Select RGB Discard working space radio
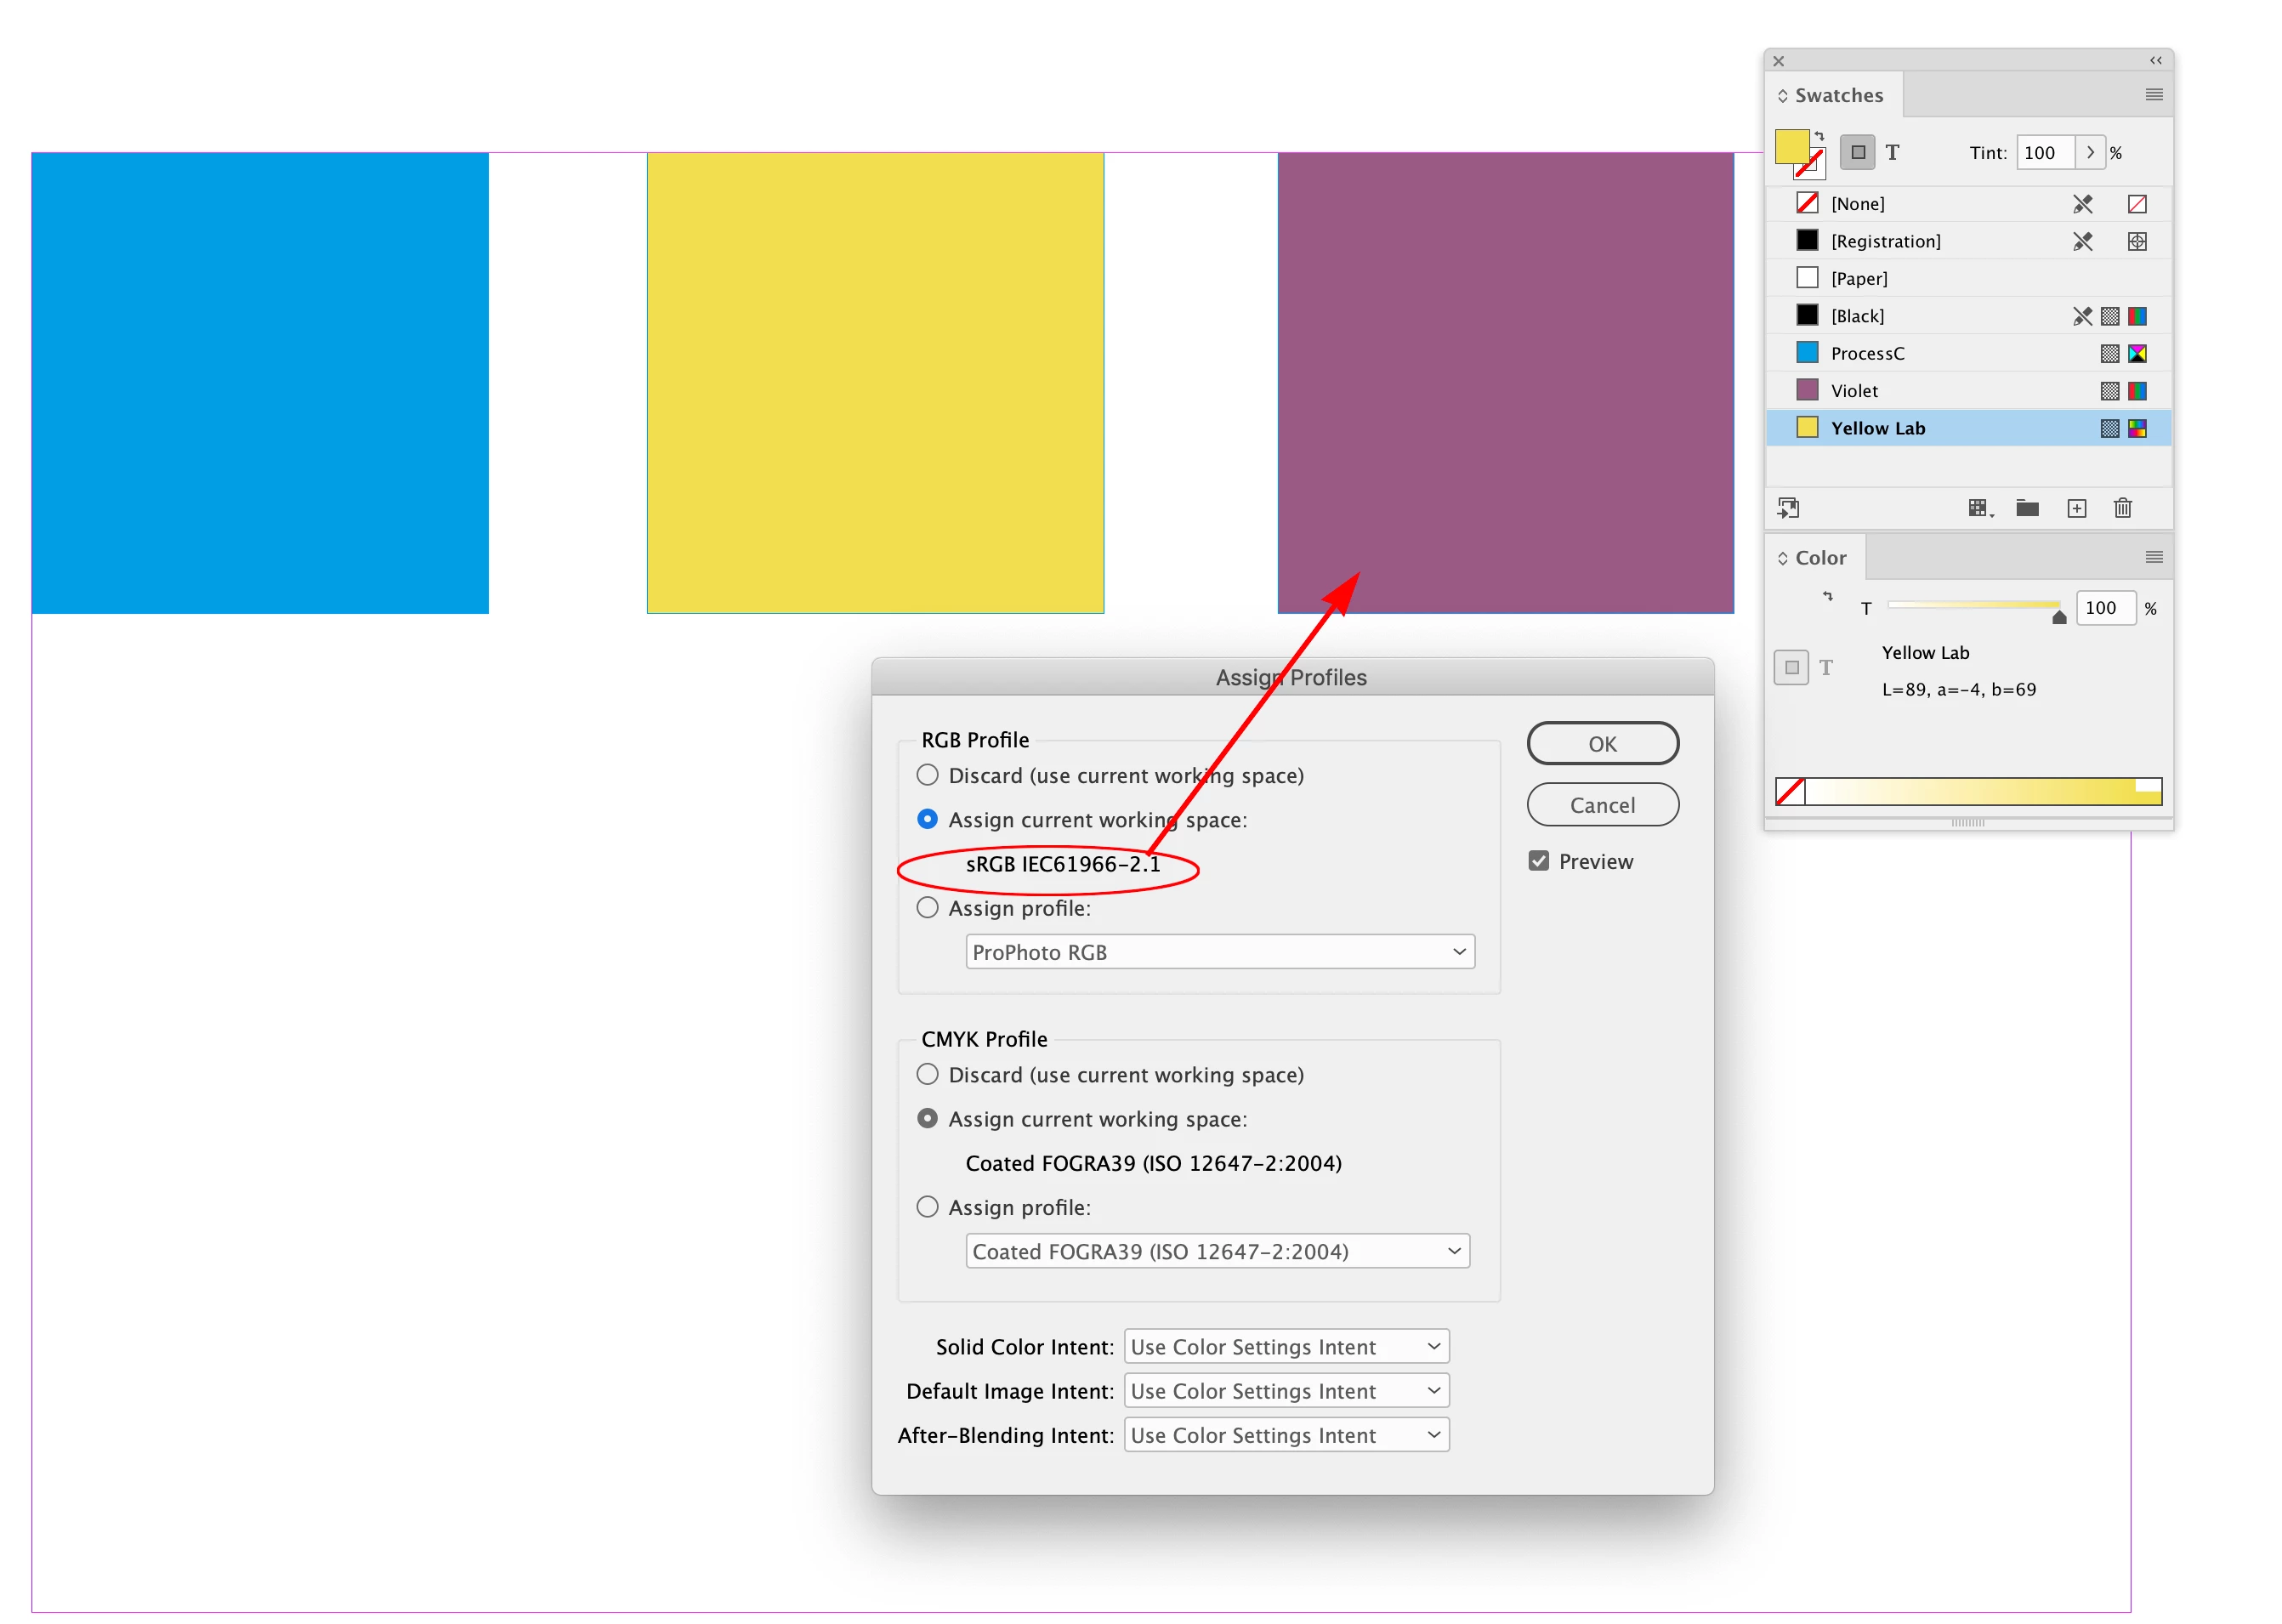This screenshot has height=1624, width=2282. coord(927,775)
